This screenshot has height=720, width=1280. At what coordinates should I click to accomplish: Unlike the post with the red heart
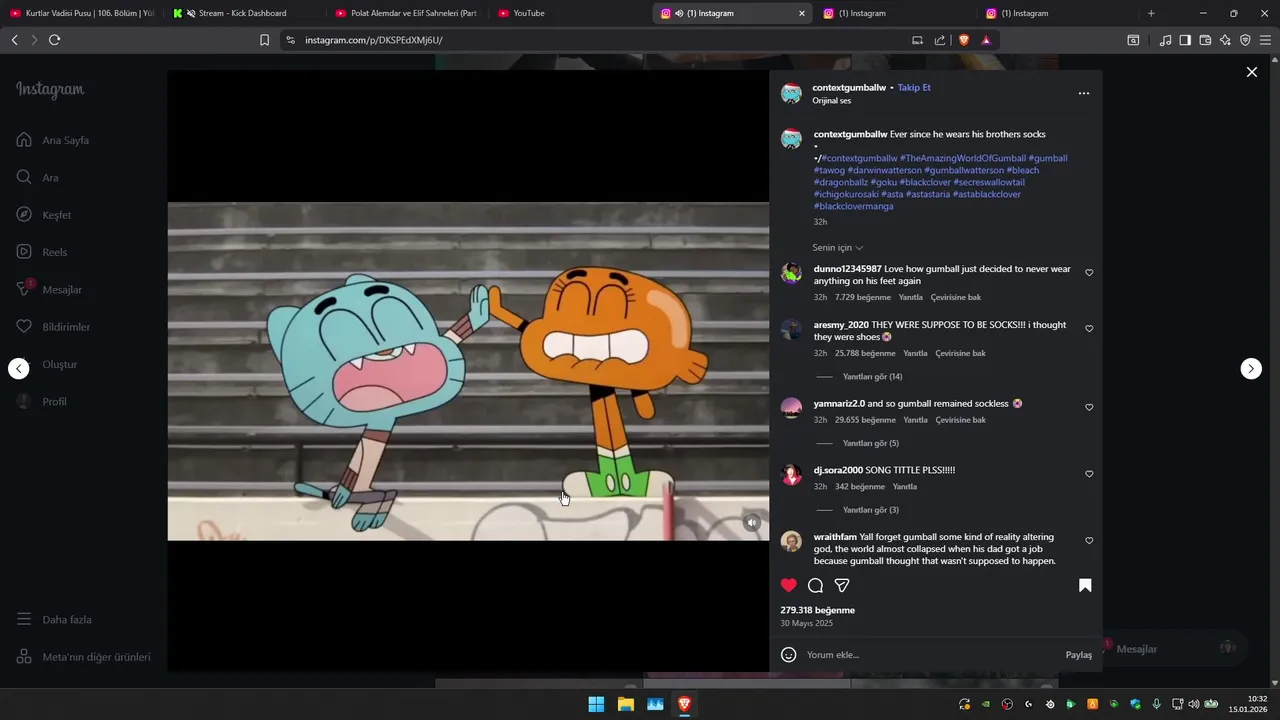789,585
